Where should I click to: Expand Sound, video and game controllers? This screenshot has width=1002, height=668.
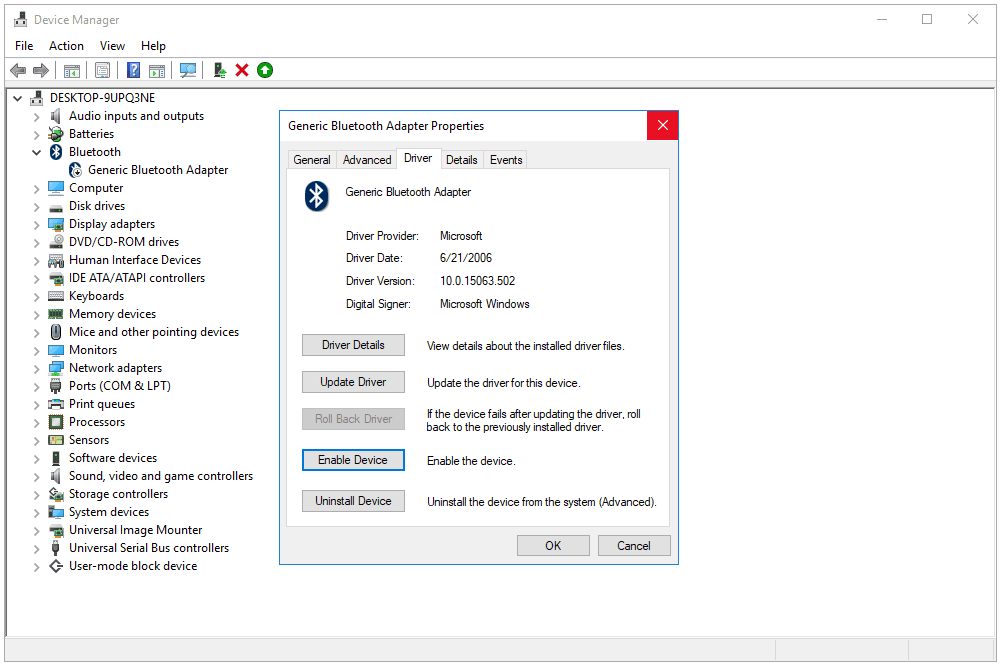pyautogui.click(x=37, y=477)
